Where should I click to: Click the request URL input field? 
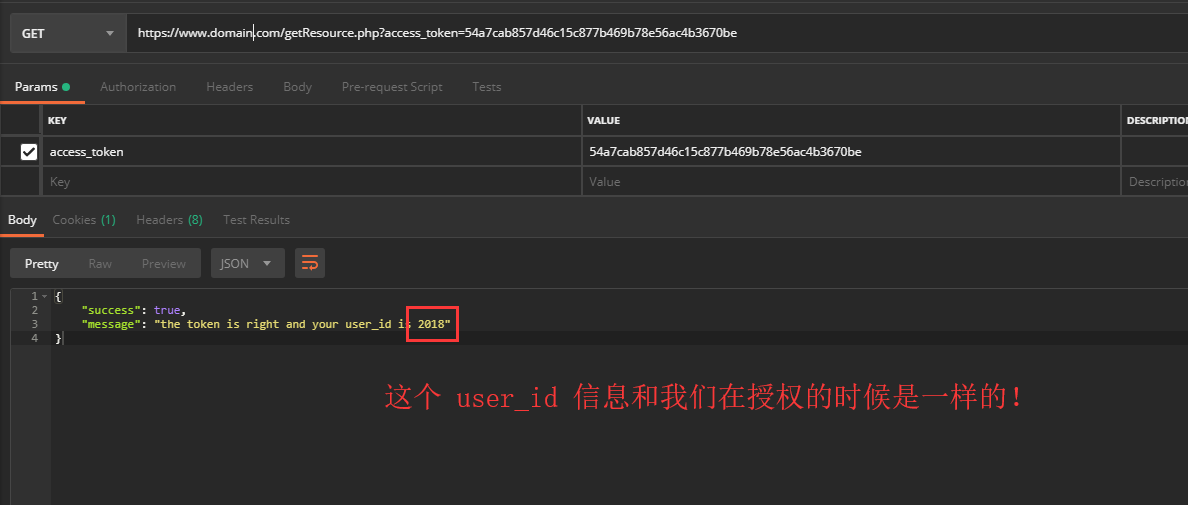click(657, 33)
